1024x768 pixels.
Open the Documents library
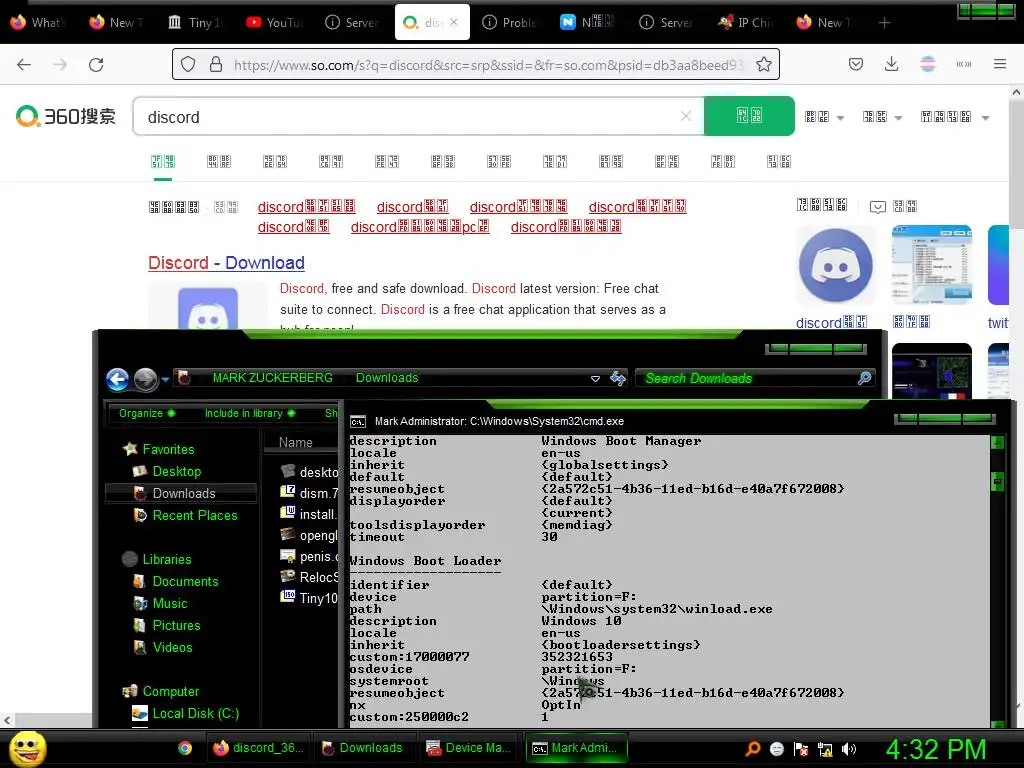point(185,581)
